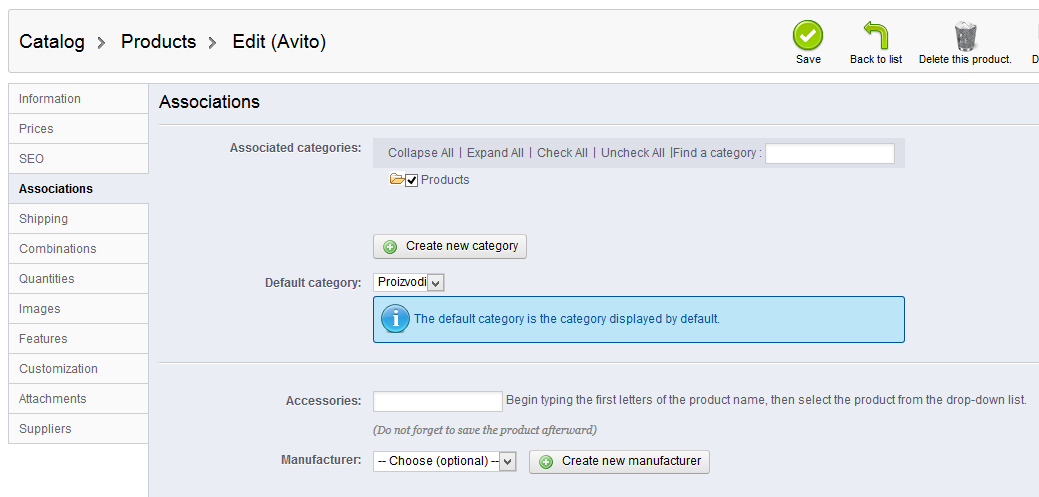Screen dimensions: 1039x497
Task: Click the Collapse All link
Action: tap(420, 153)
